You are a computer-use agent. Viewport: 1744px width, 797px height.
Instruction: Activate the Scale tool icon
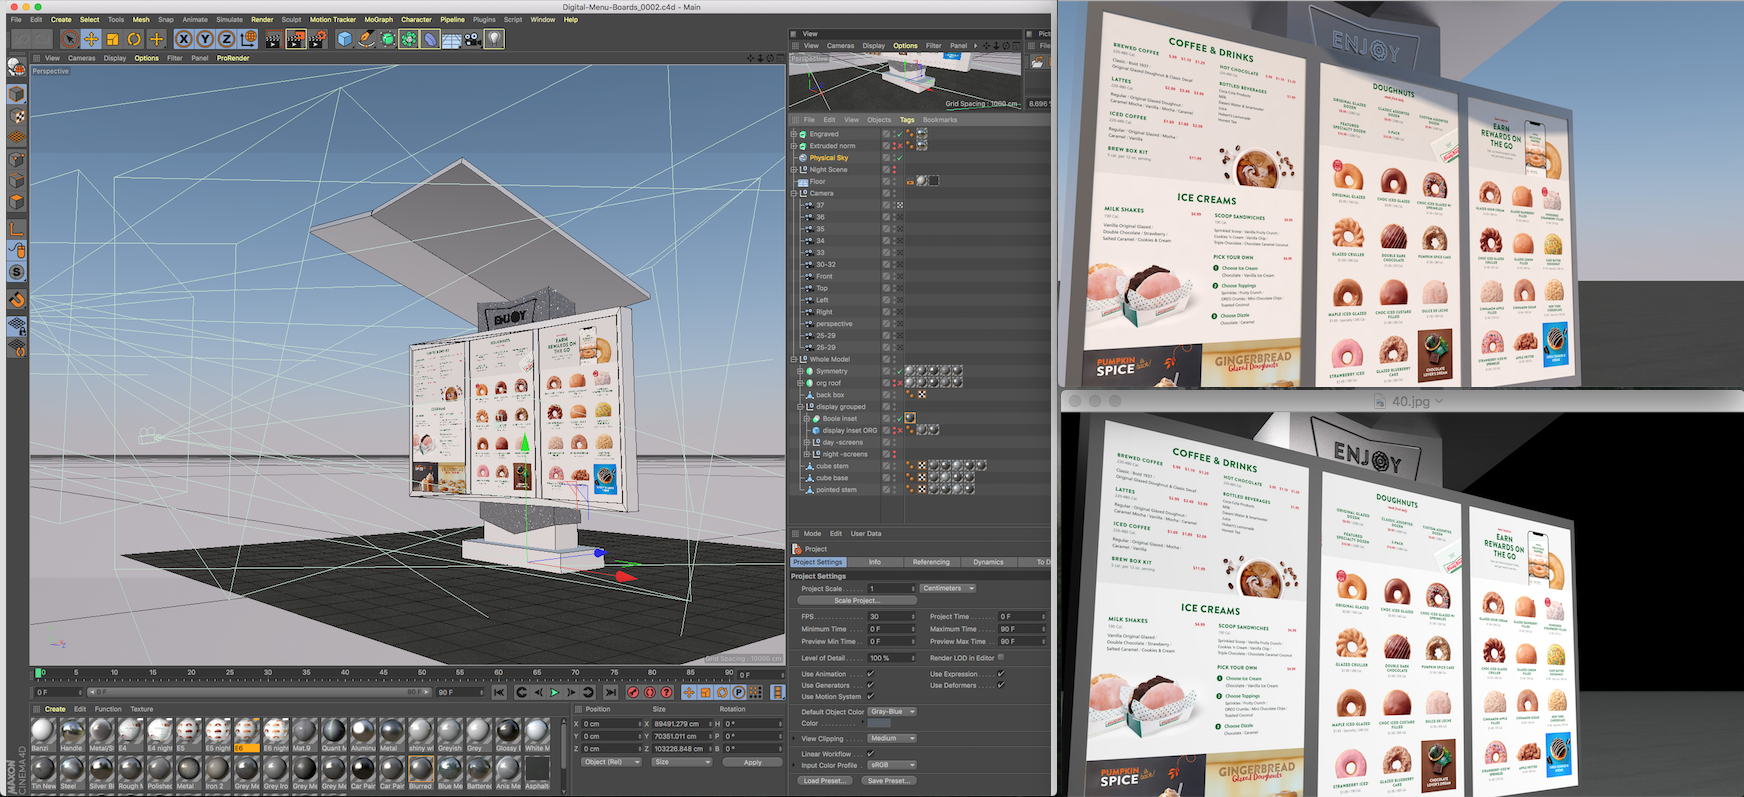[x=113, y=39]
